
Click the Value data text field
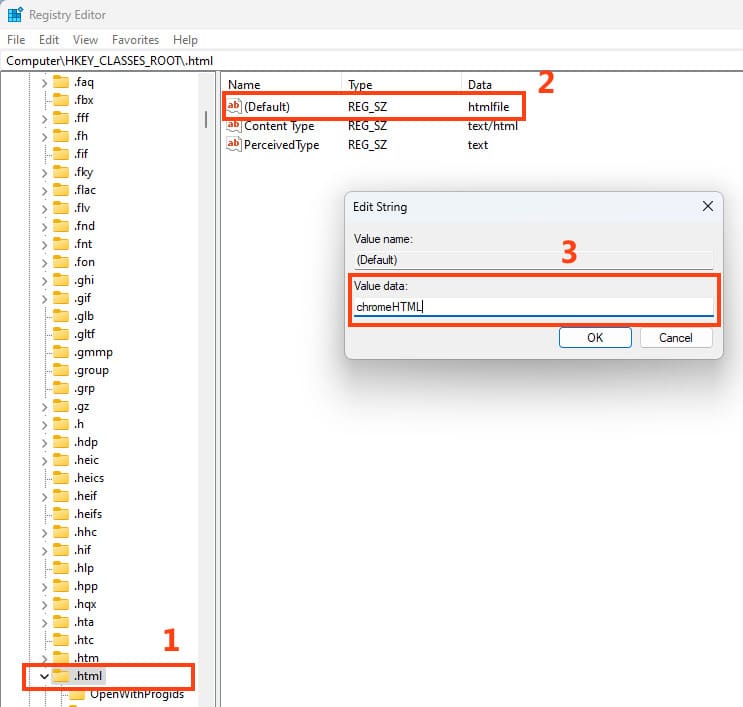534,308
